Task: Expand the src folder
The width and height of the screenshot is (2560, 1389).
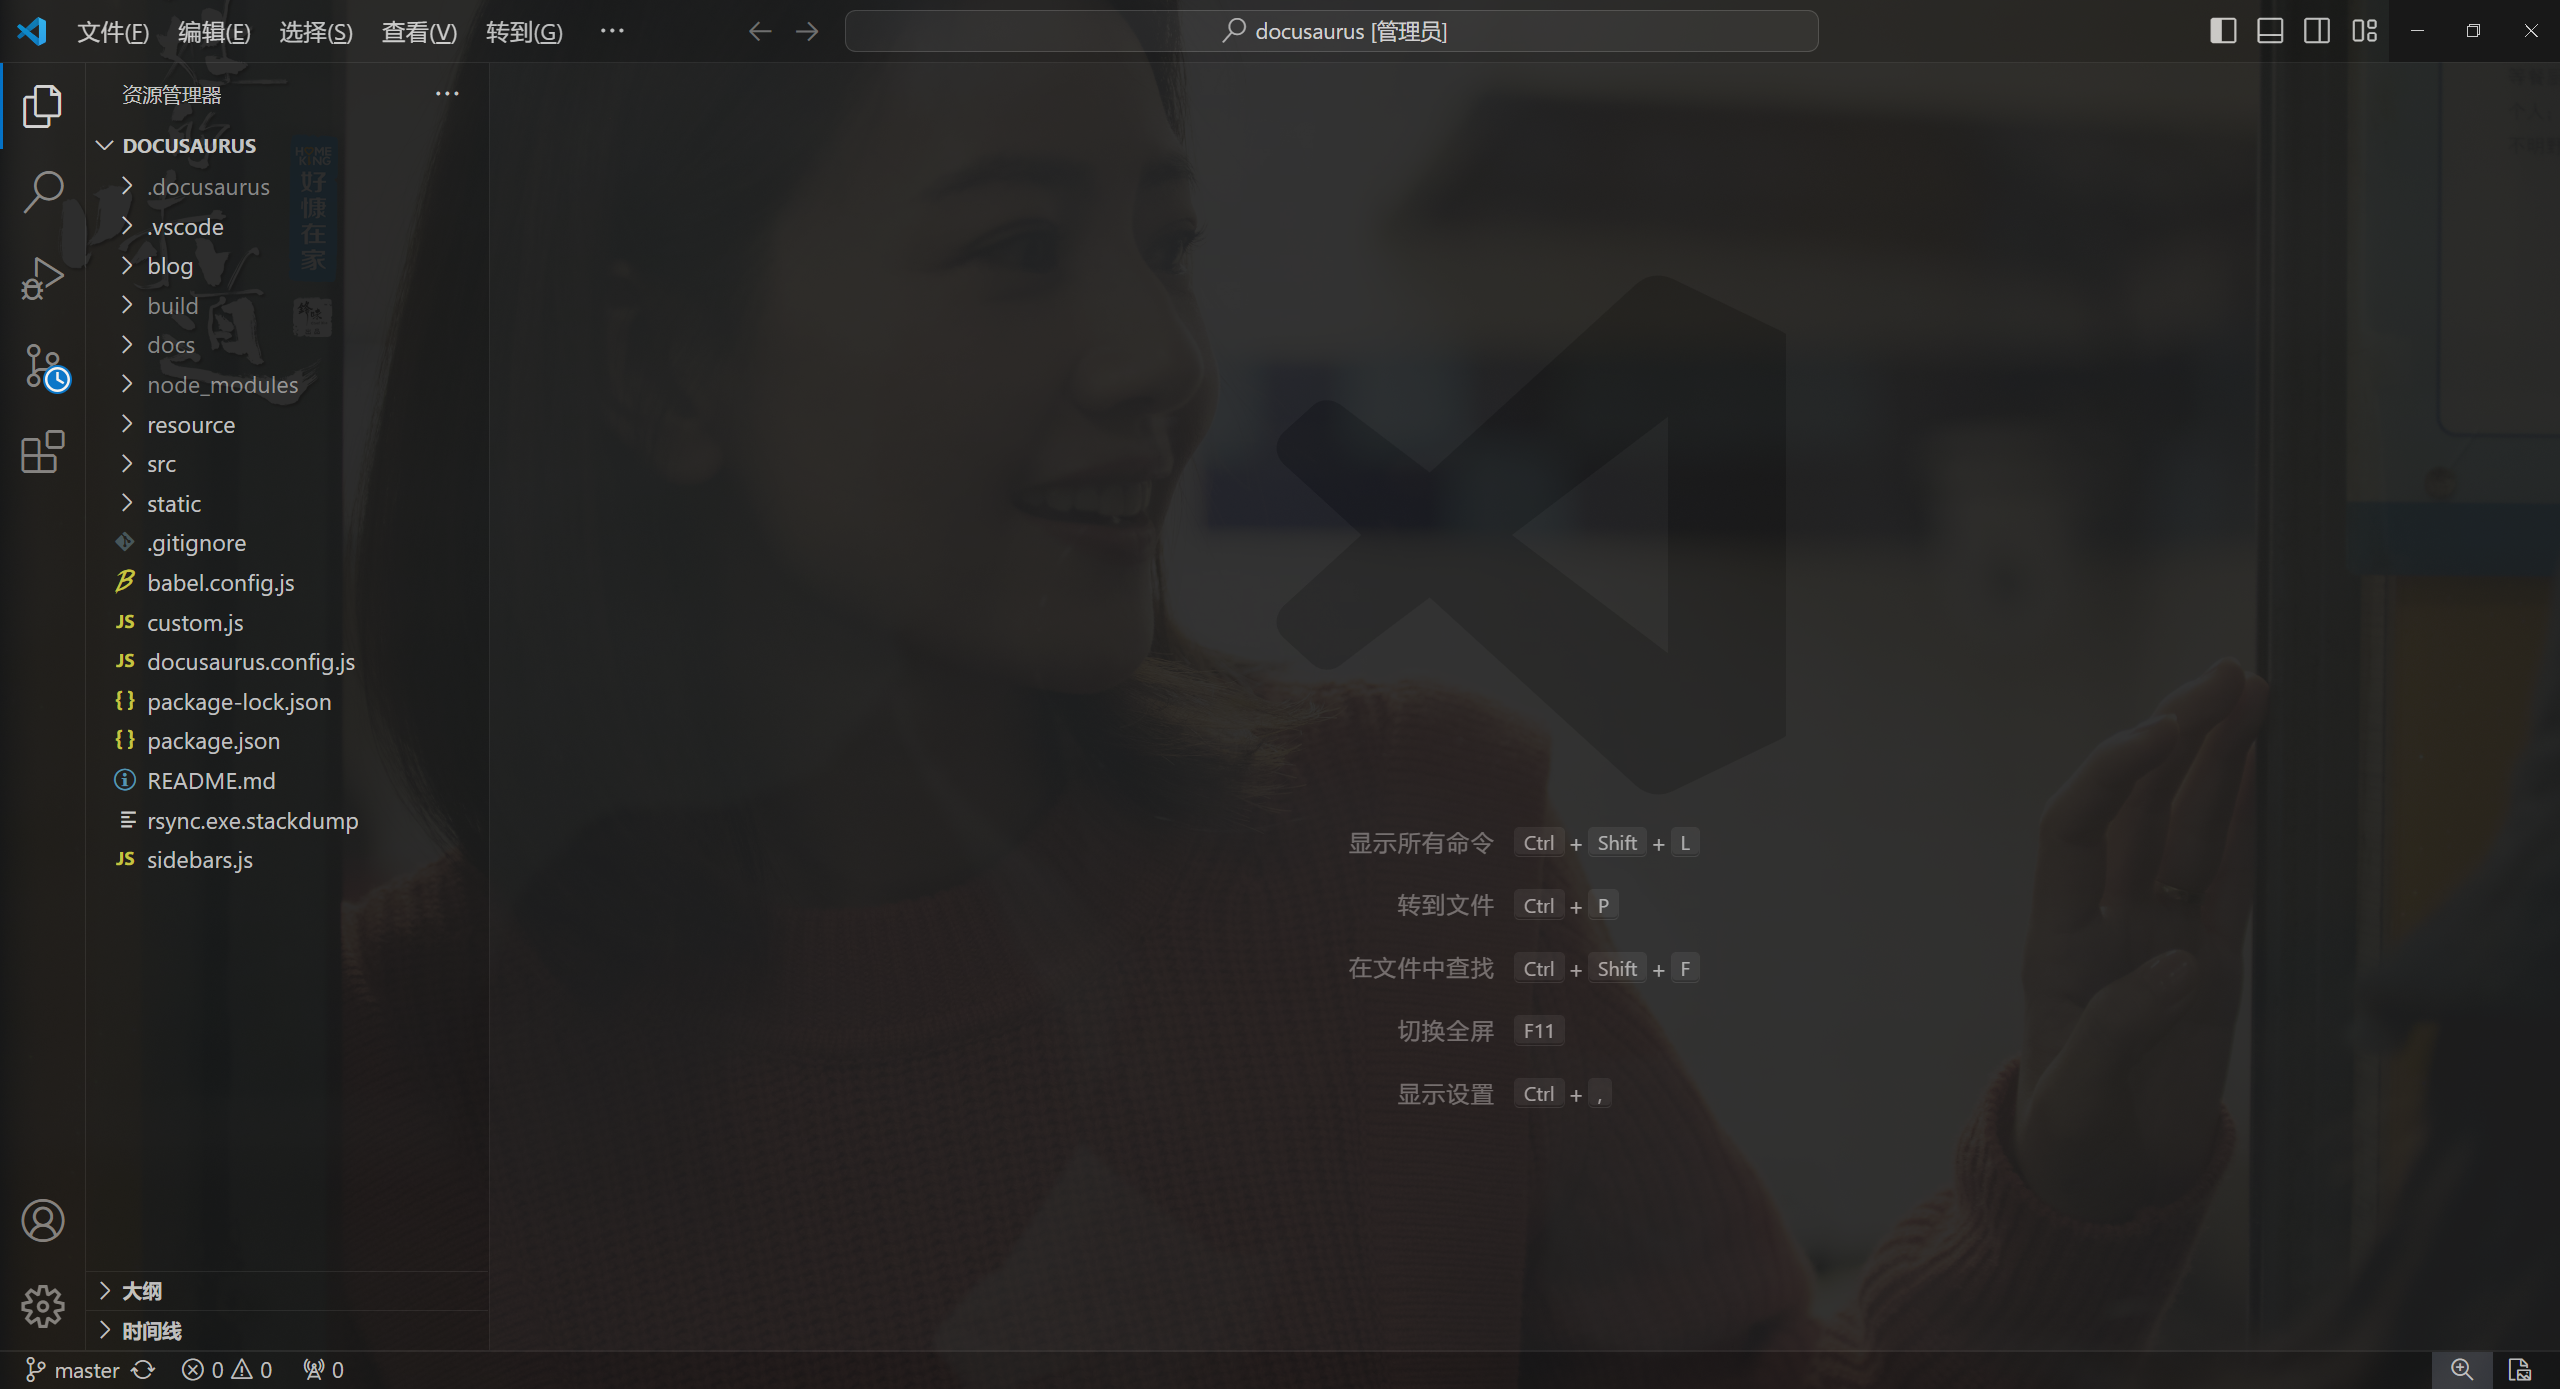Action: click(287, 464)
